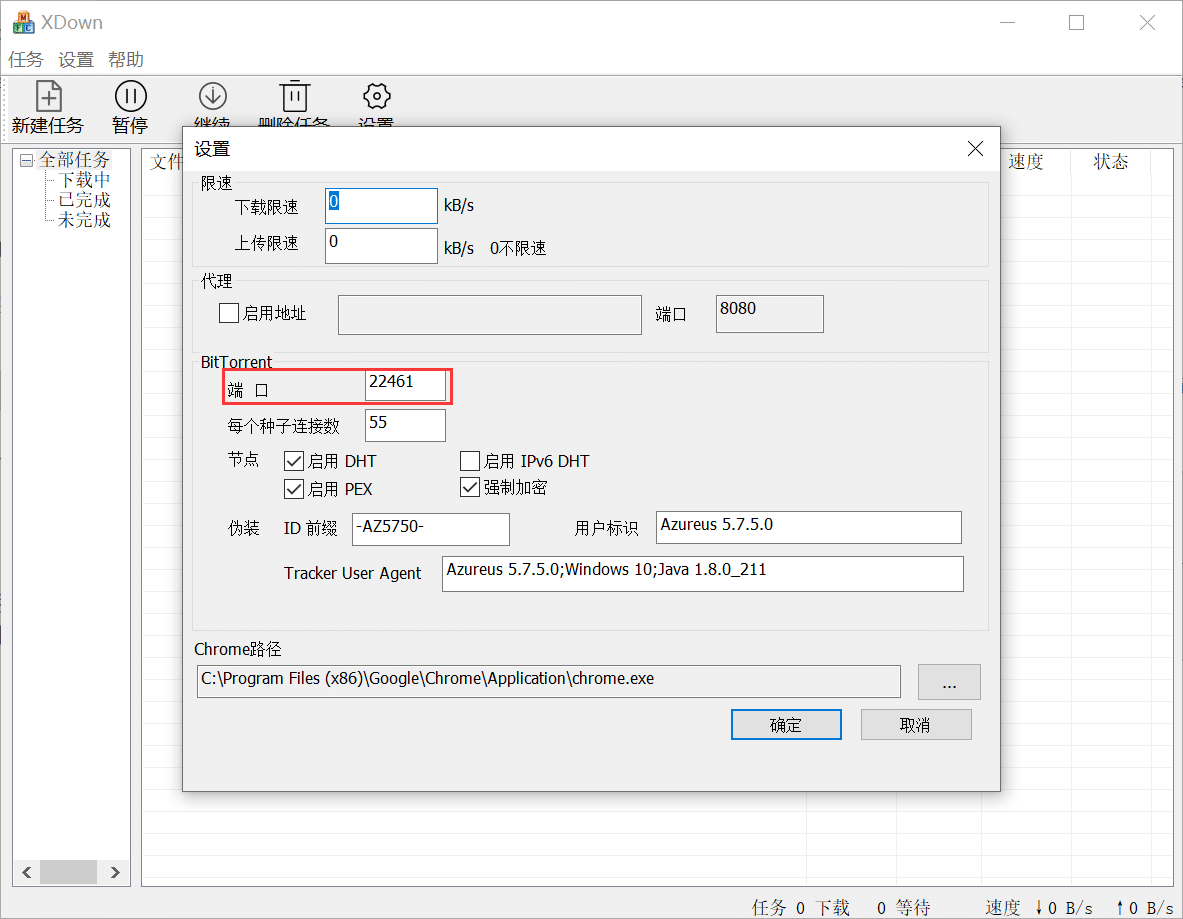Open the 帮助 menu

126,59
